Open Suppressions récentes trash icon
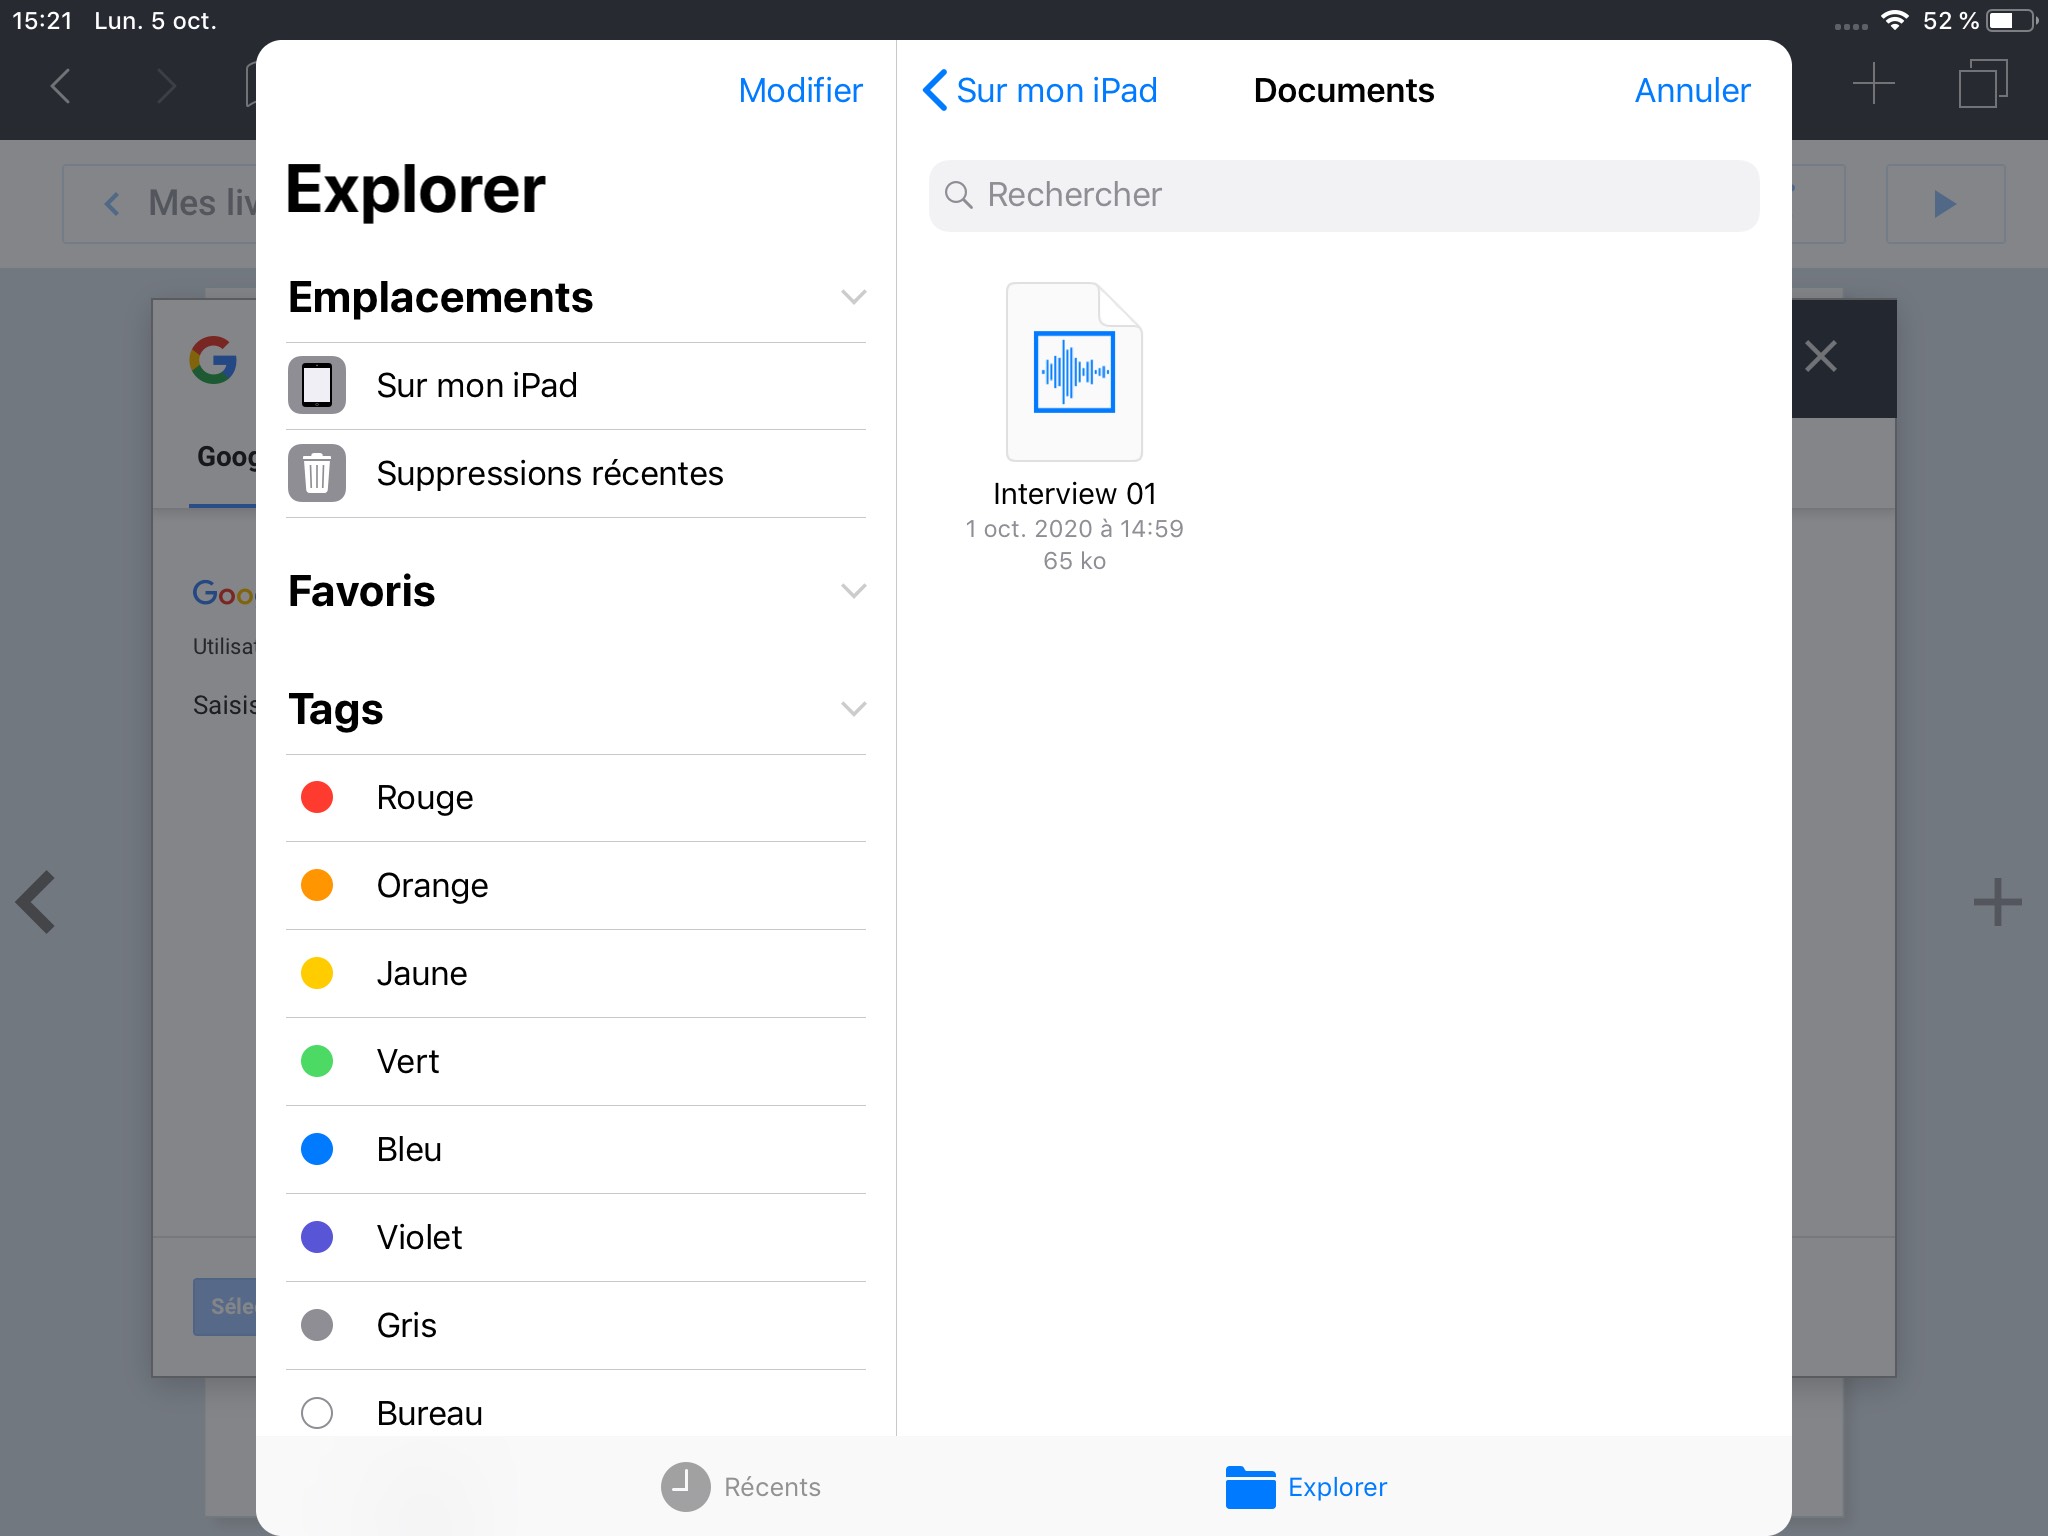Screen dimensions: 2048x1536 tap(317, 473)
